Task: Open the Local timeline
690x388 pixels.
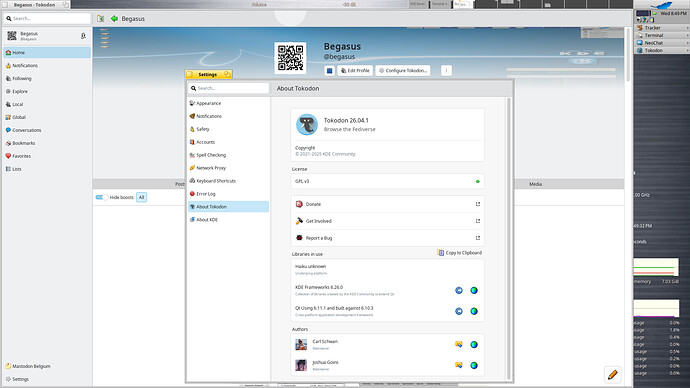Action: pos(47,104)
